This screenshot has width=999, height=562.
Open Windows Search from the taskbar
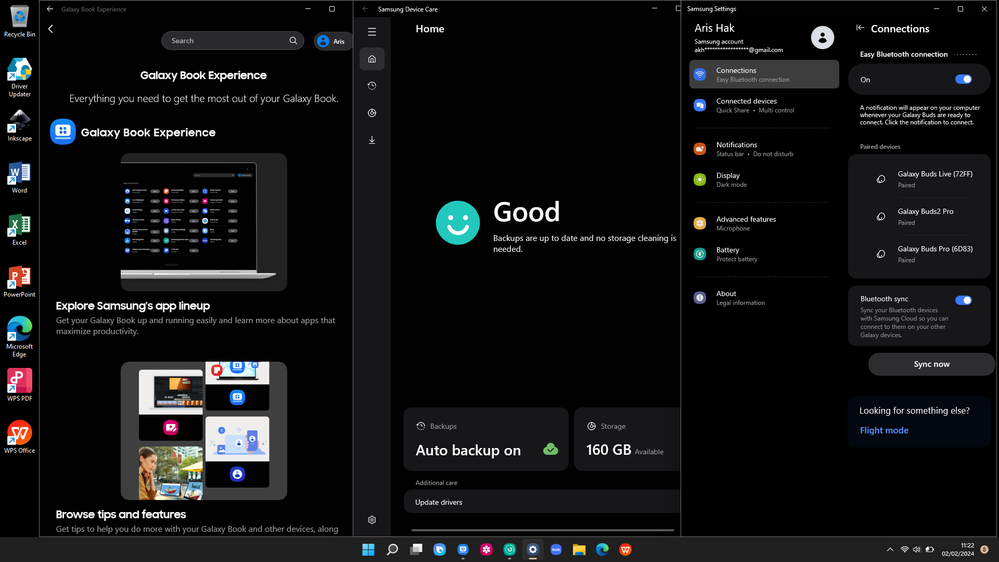pyautogui.click(x=392, y=549)
